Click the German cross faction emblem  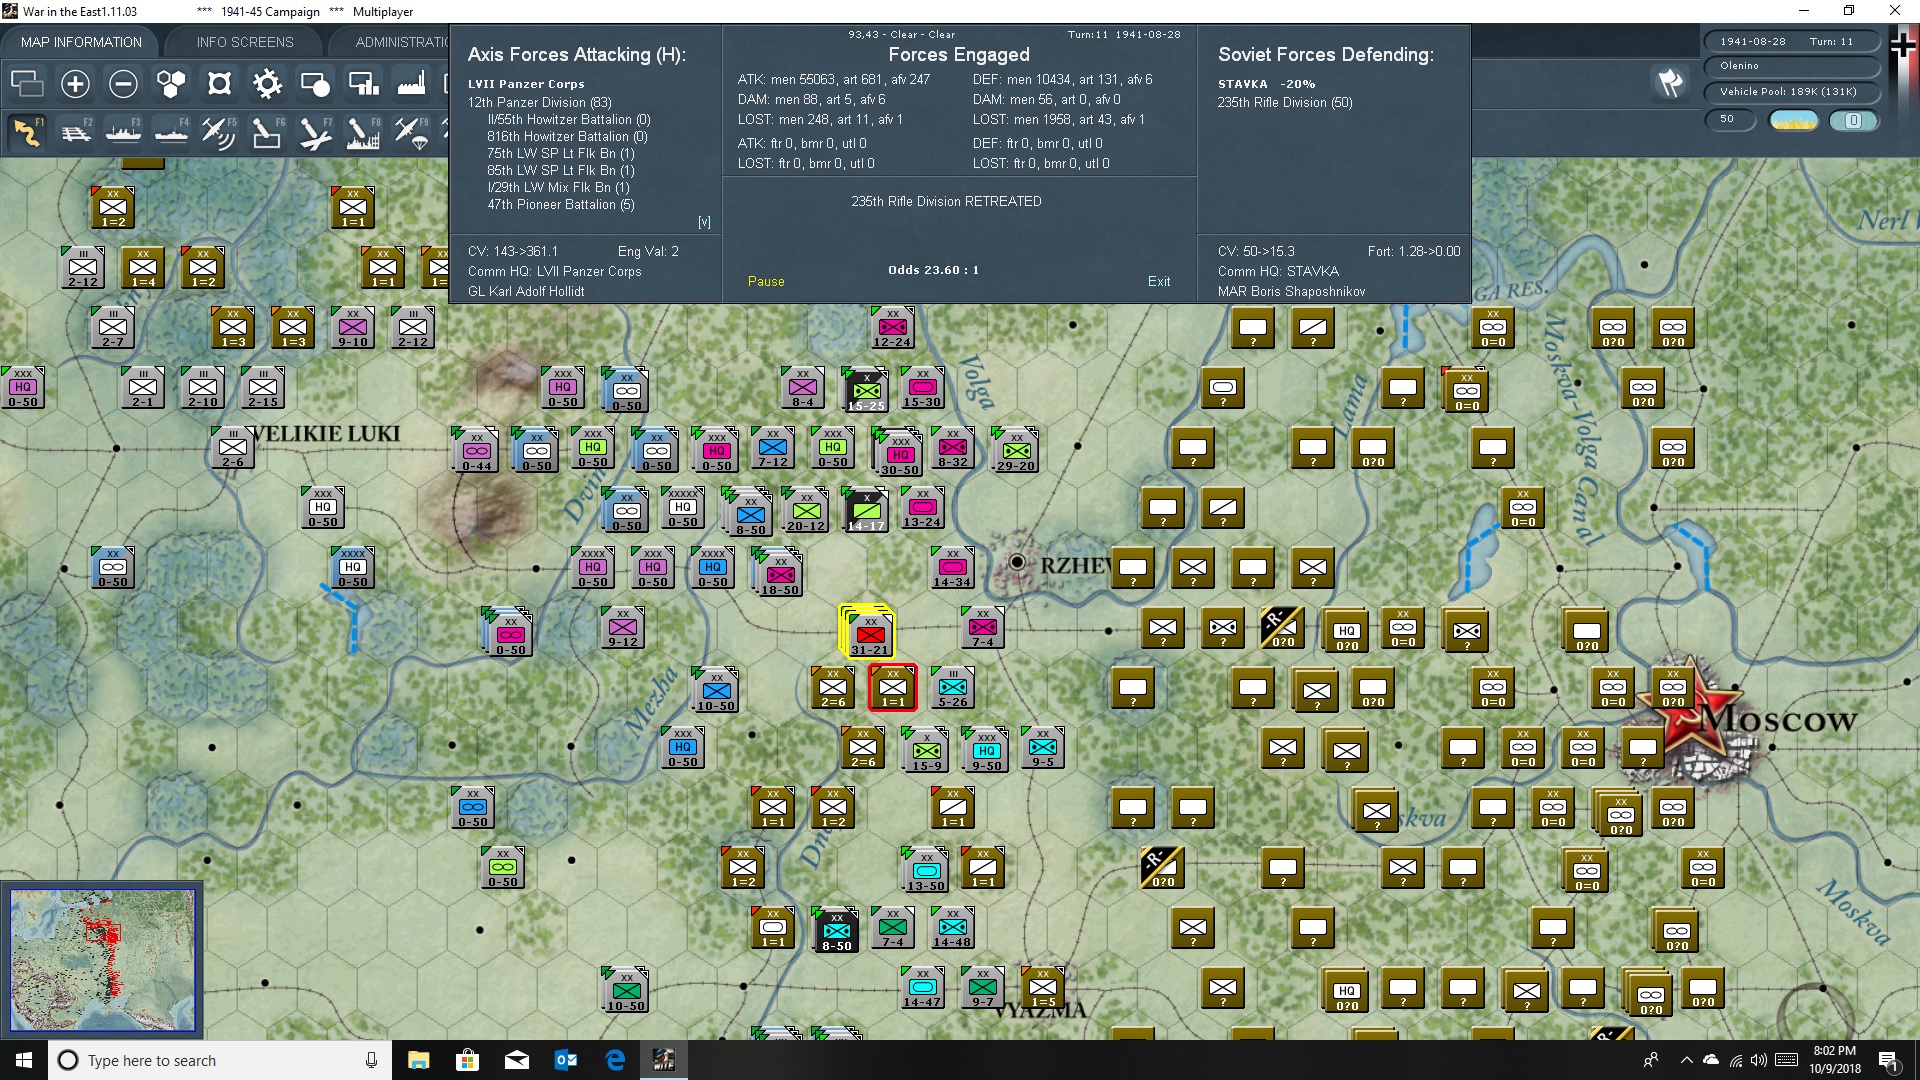pos(1903,45)
